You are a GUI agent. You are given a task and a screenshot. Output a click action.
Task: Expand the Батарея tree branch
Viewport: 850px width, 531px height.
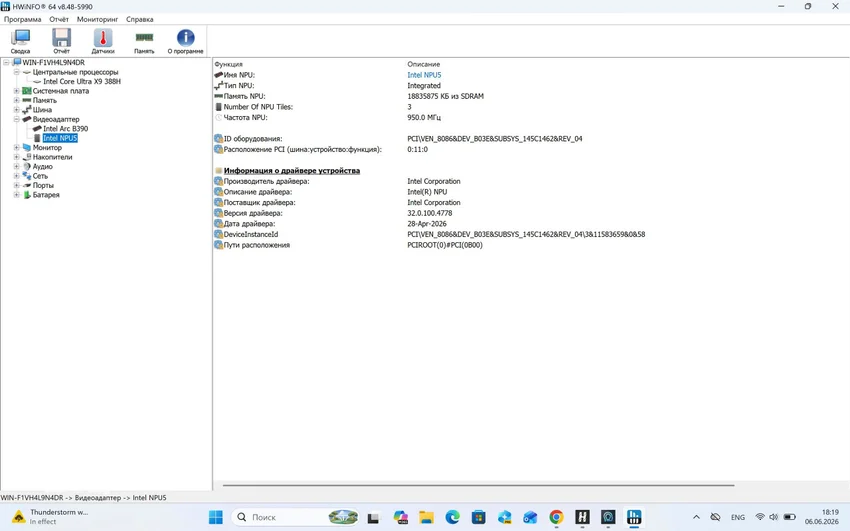16,195
